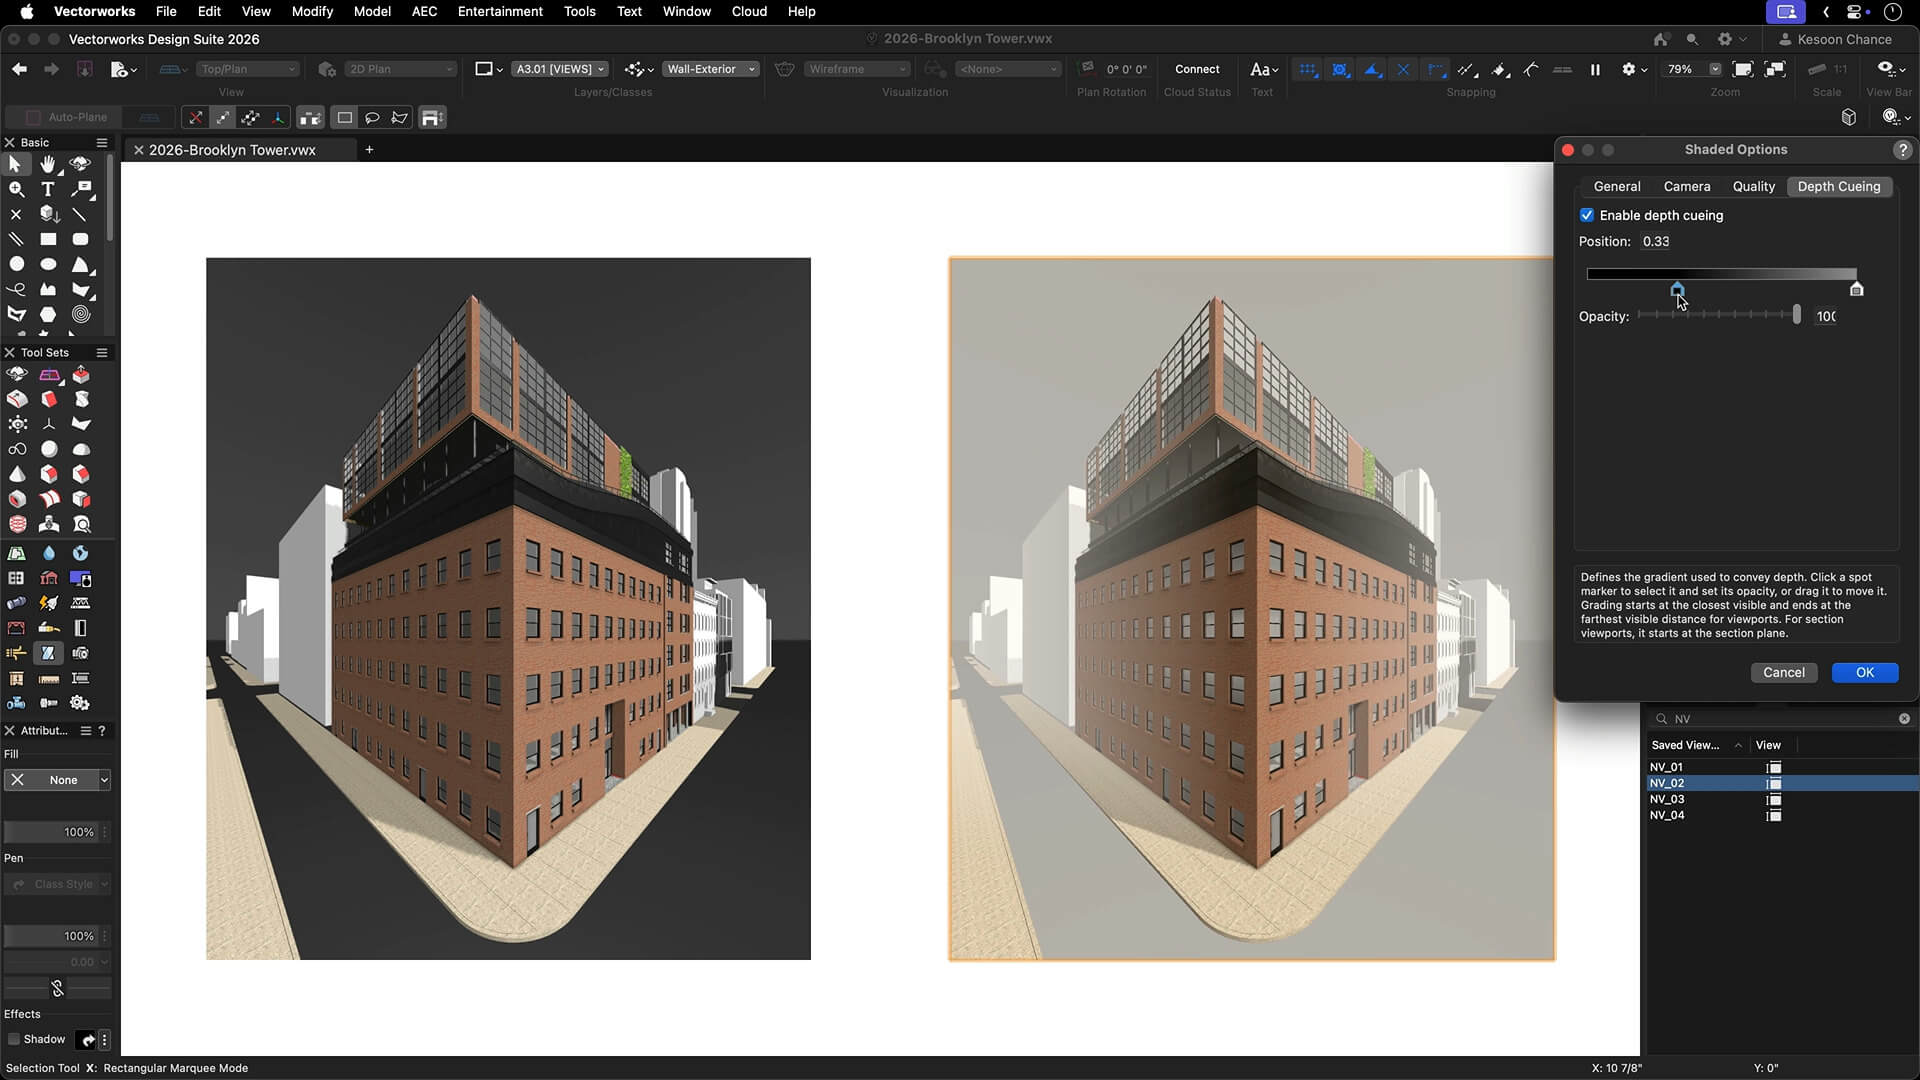1920x1080 pixels.
Task: Select the right gradient spot marker
Action: [x=1856, y=289]
